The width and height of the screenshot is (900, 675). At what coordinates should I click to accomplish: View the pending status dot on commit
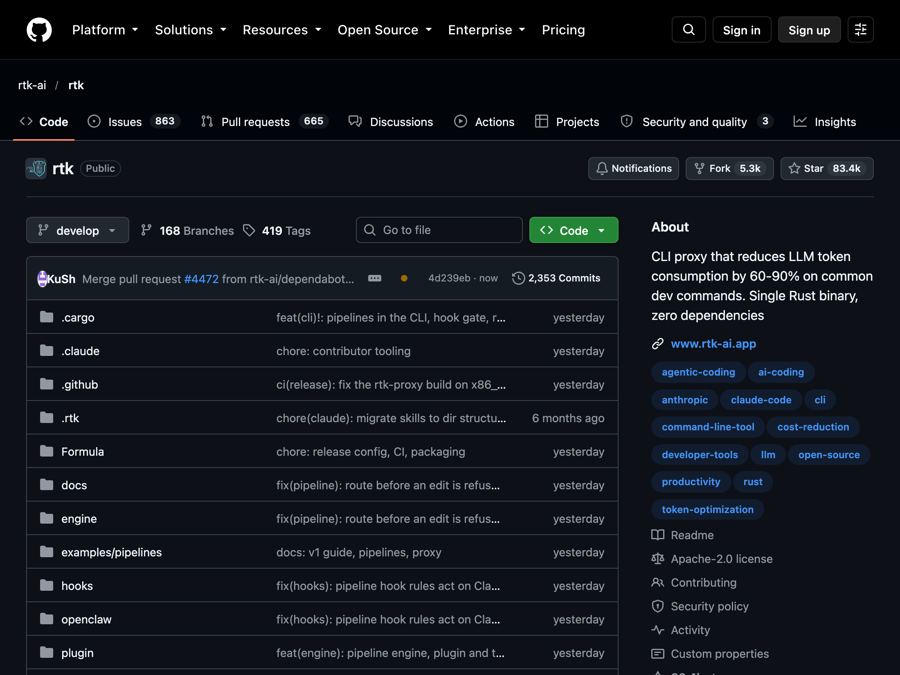click(x=404, y=278)
